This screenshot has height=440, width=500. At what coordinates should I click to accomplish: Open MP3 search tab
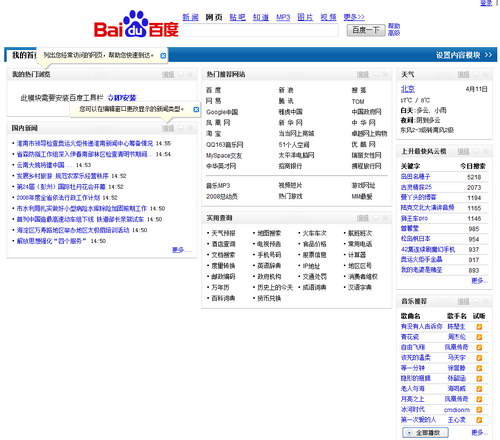[x=283, y=17]
